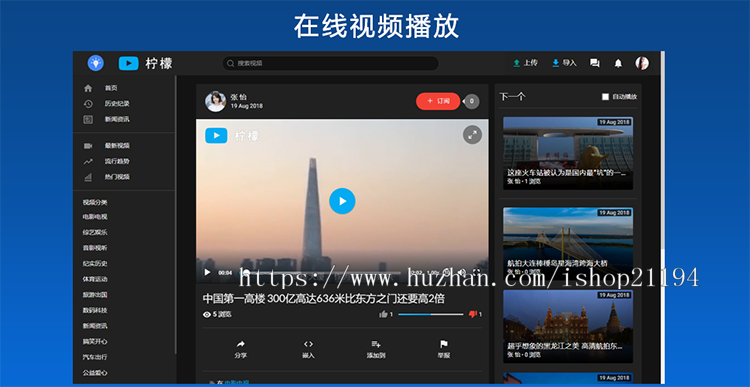Click the trending arrow icon
The height and width of the screenshot is (387, 750).
pos(88,162)
